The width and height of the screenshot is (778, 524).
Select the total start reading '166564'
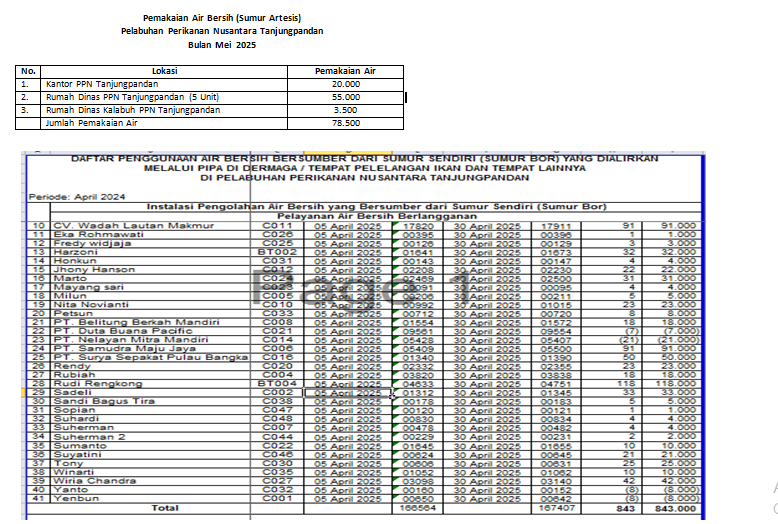point(418,508)
